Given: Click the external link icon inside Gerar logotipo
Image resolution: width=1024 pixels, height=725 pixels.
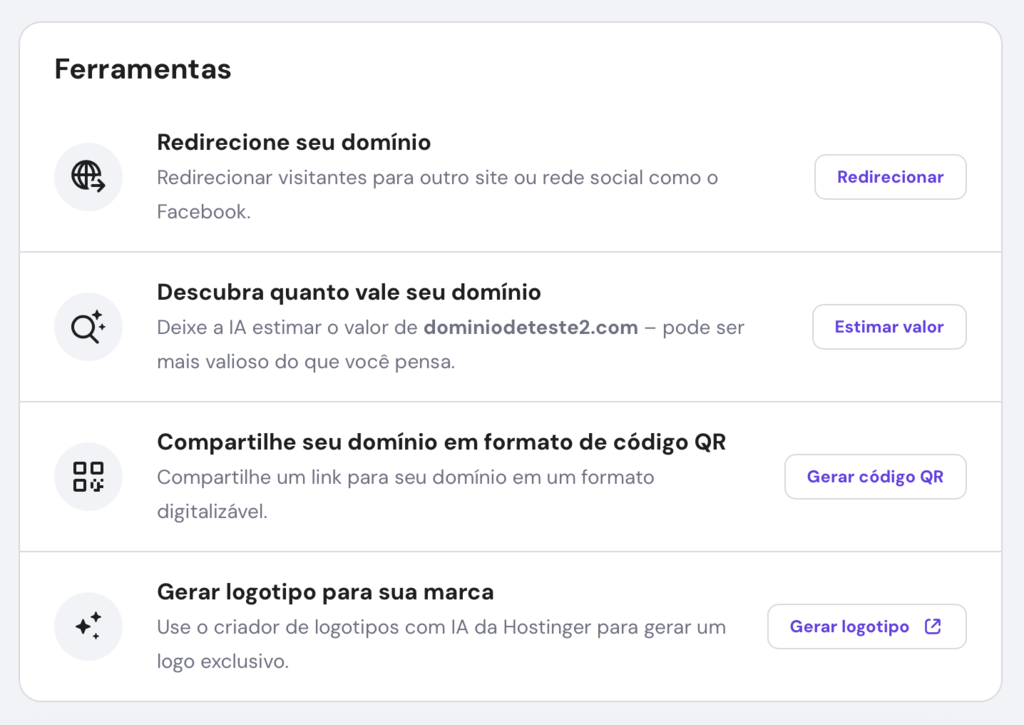Looking at the screenshot, I should (x=932, y=626).
